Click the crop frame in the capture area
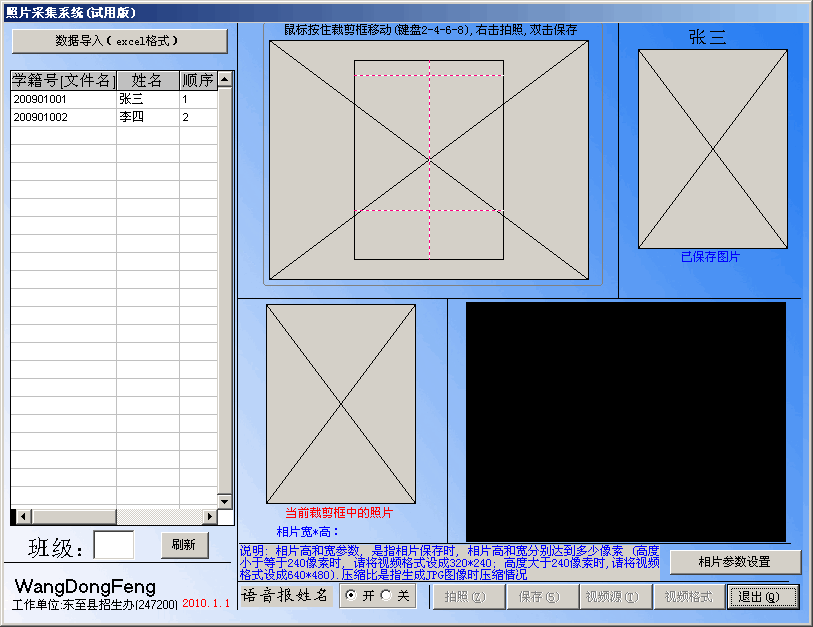This screenshot has width=813, height=627. pyautogui.click(x=430, y=160)
